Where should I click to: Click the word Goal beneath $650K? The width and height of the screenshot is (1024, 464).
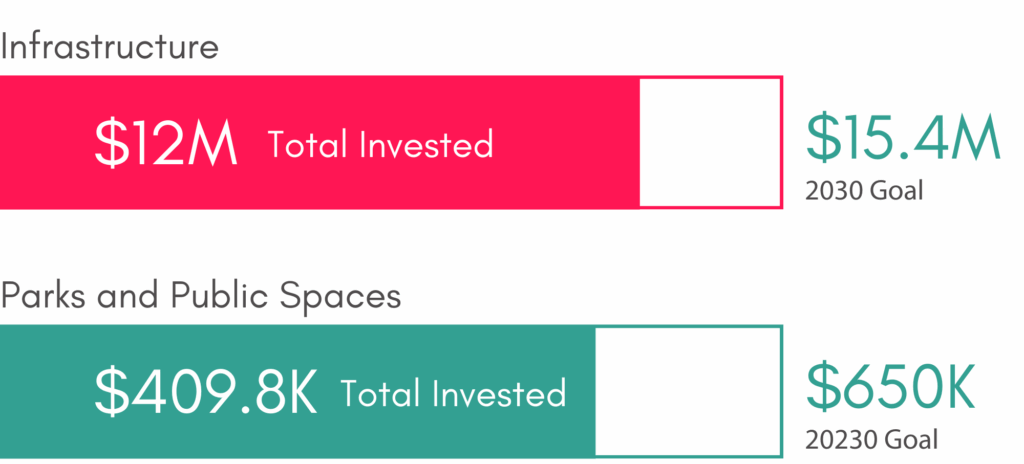(916, 438)
